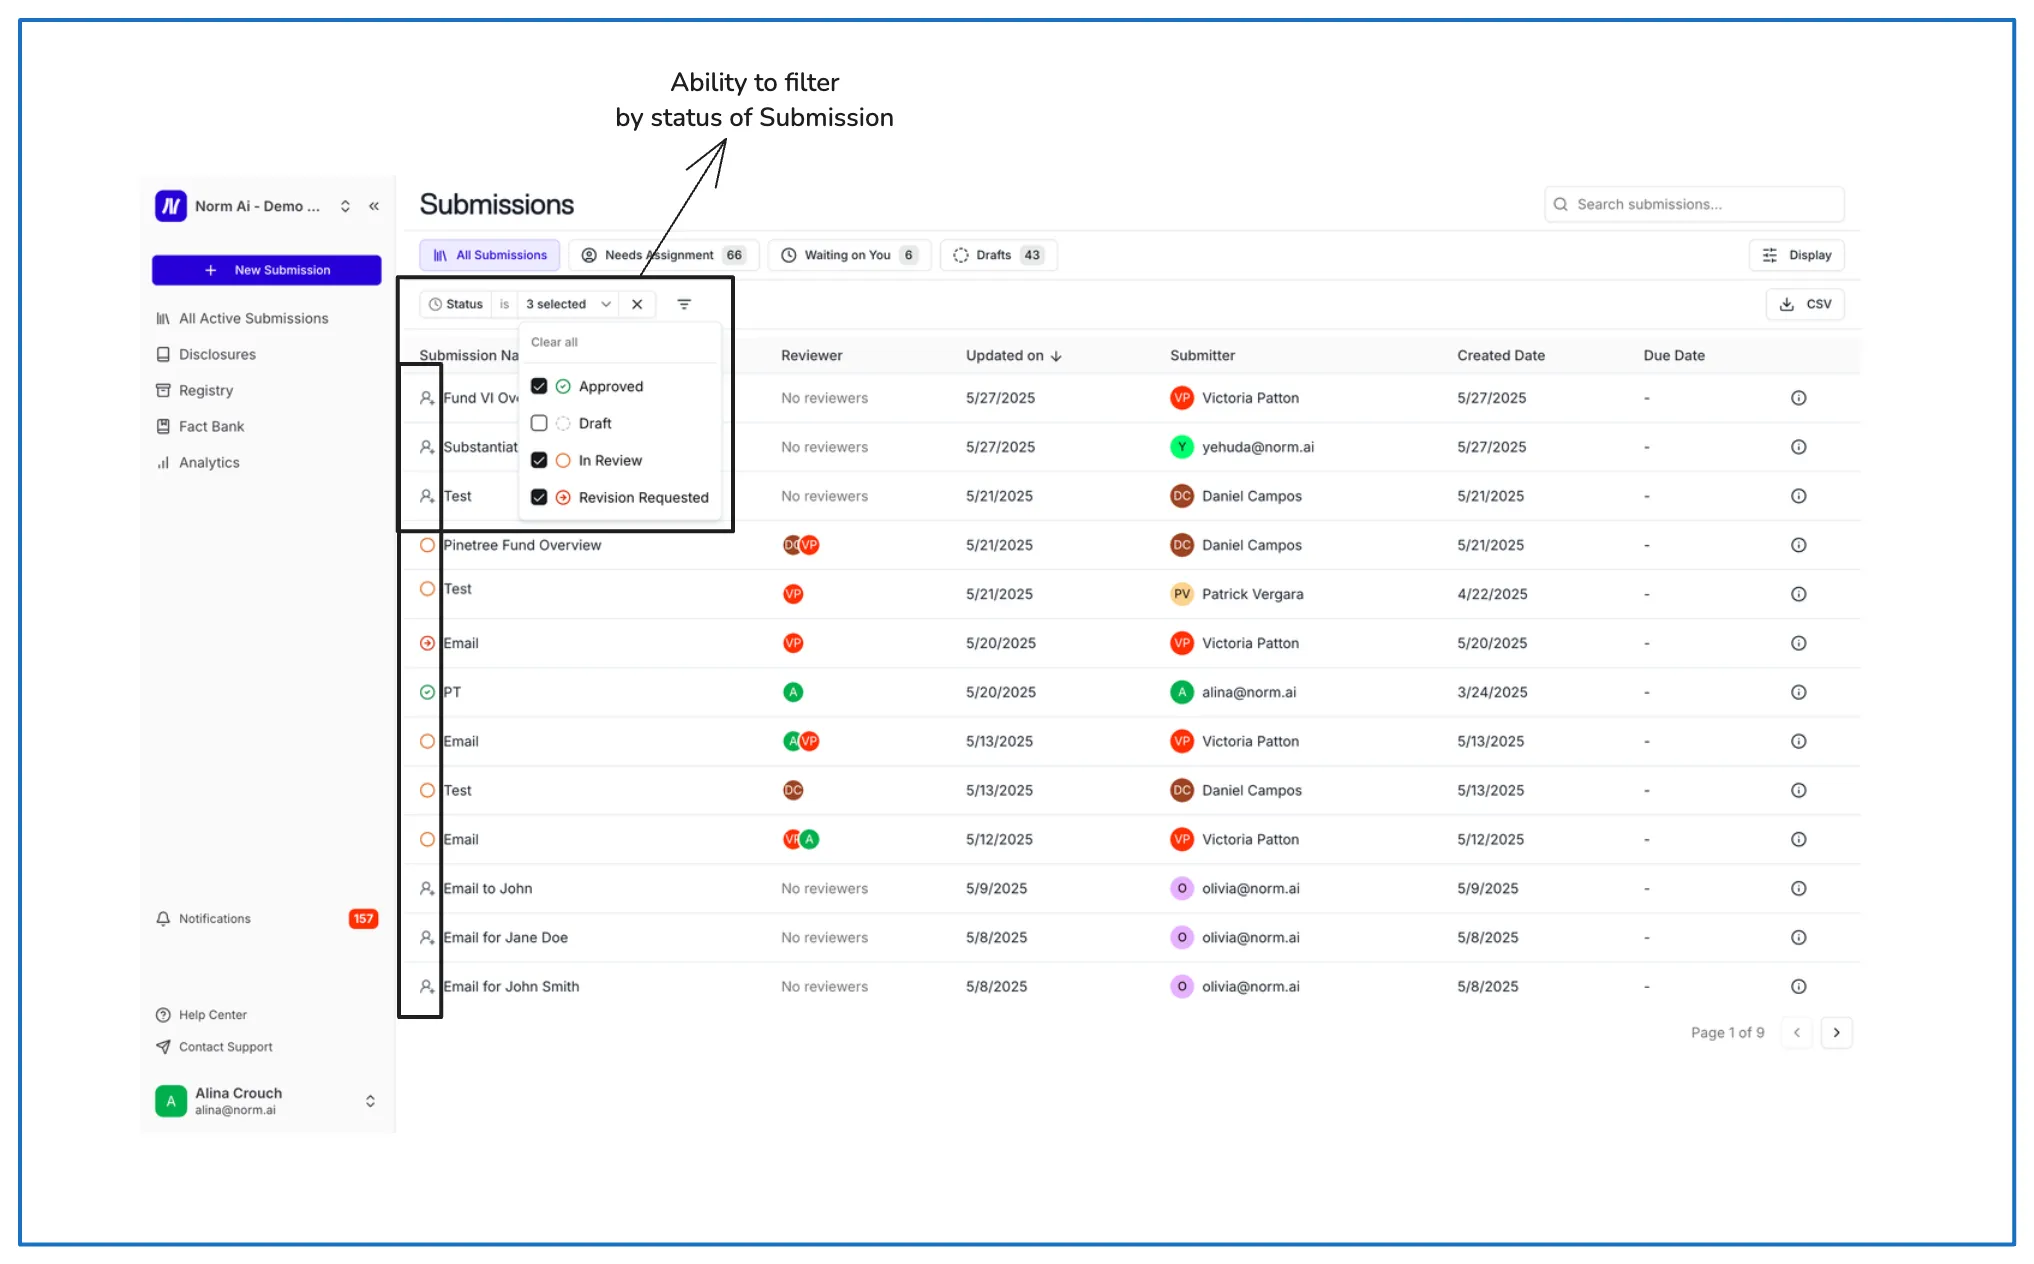The image size is (2034, 1264).
Task: Click assign icon for Email for John Smith
Action: click(x=427, y=986)
